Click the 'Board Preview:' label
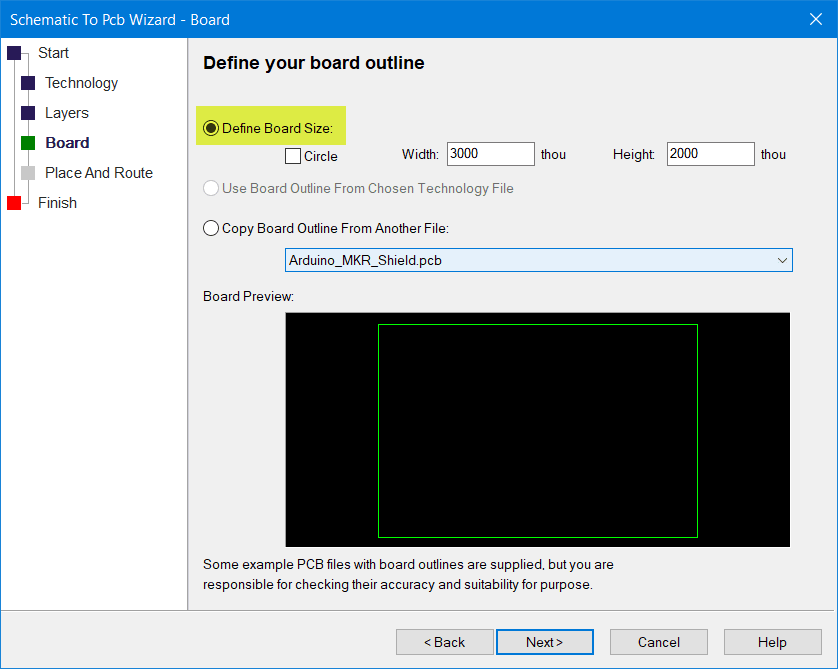 pyautogui.click(x=249, y=296)
